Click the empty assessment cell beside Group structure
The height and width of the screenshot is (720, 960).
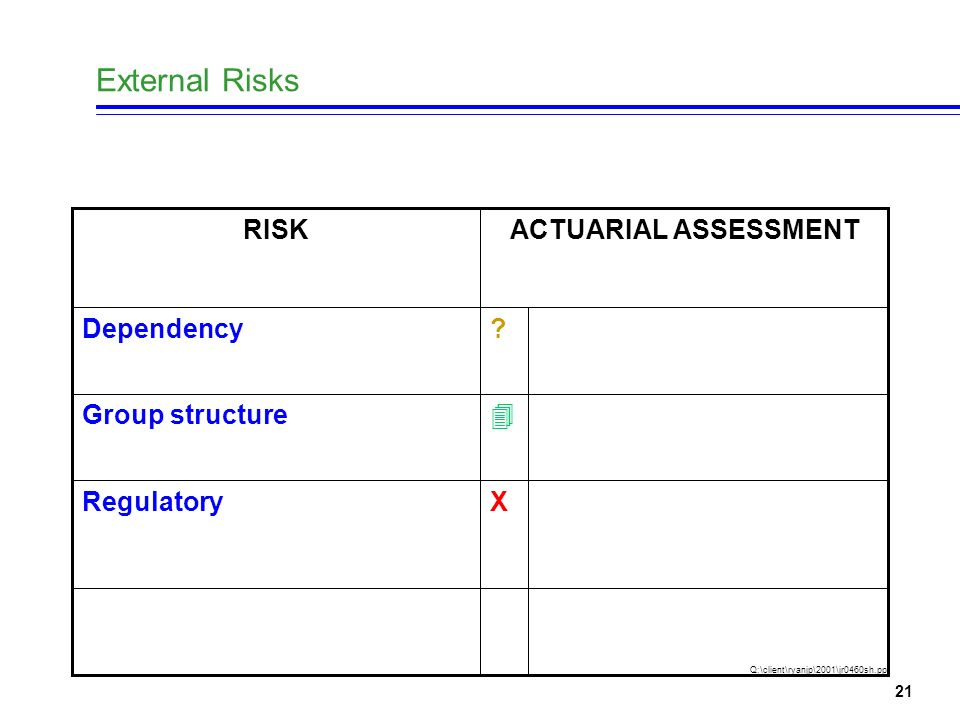(x=708, y=437)
